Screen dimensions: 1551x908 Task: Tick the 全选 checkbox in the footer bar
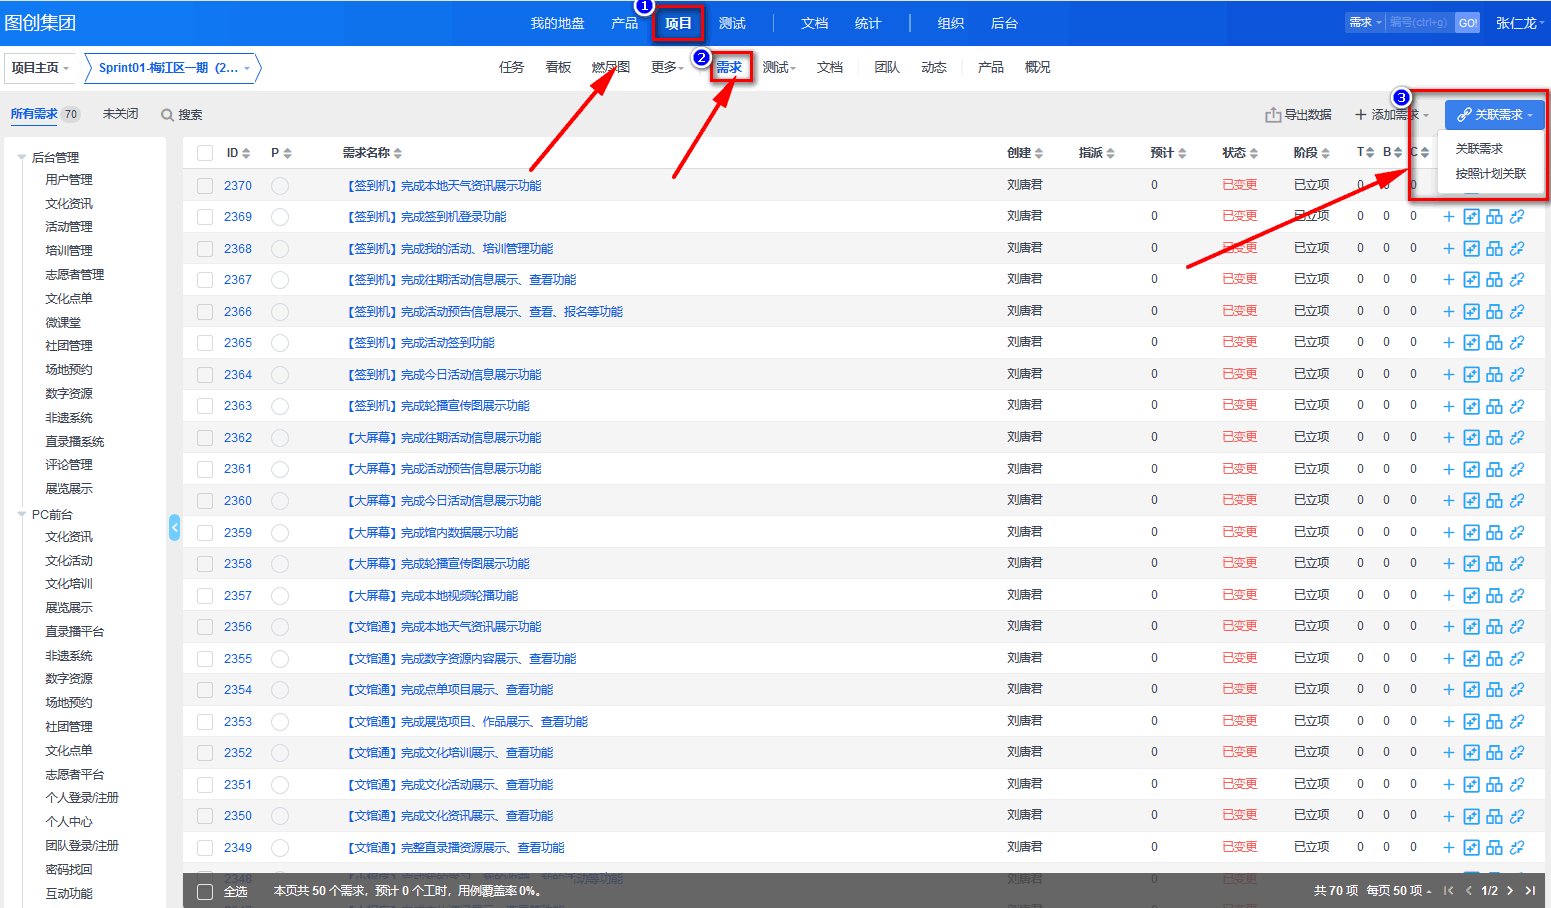(205, 892)
